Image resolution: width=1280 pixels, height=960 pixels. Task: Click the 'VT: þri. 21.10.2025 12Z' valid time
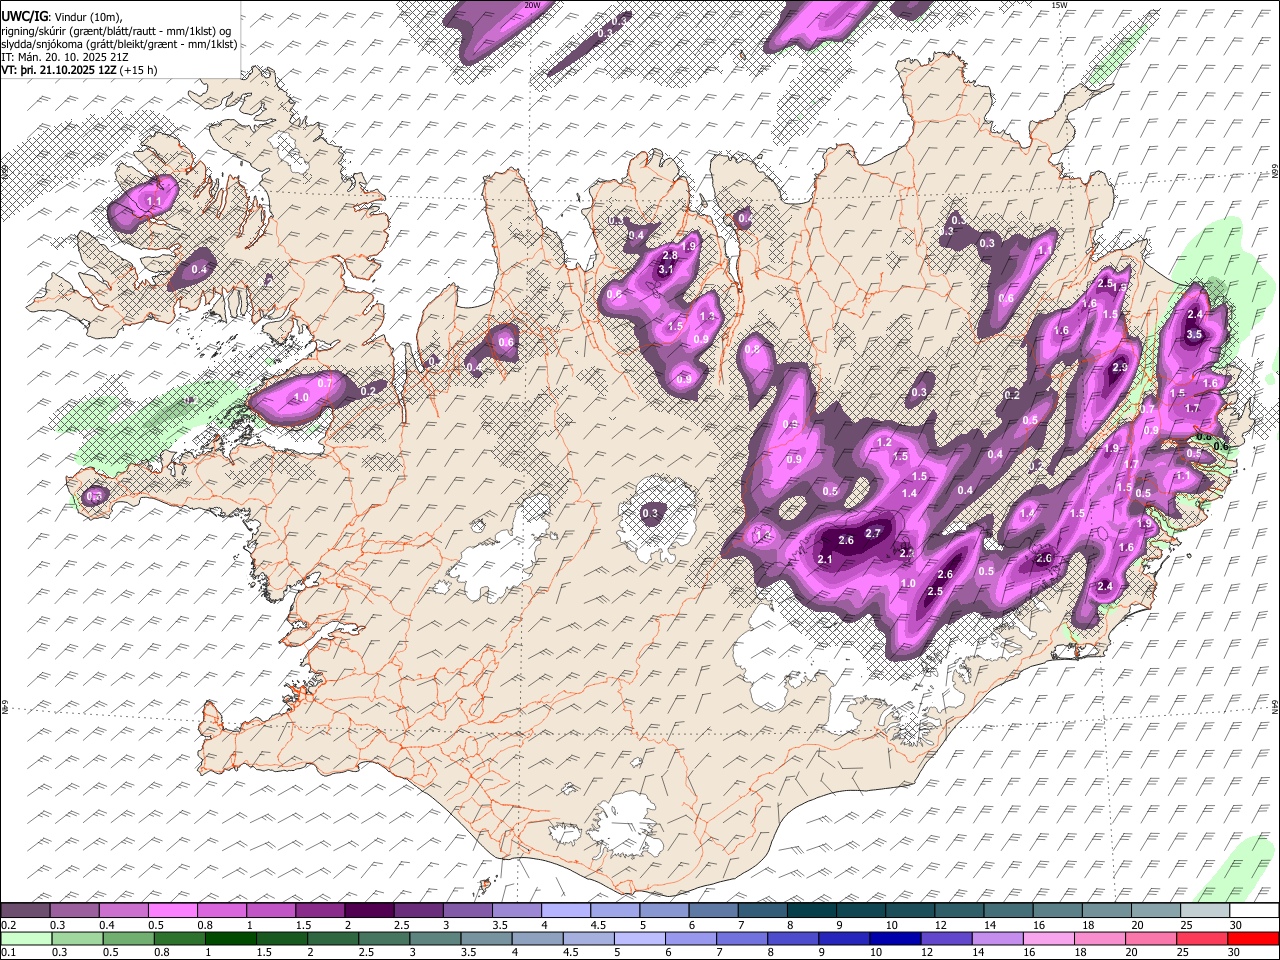(59, 70)
